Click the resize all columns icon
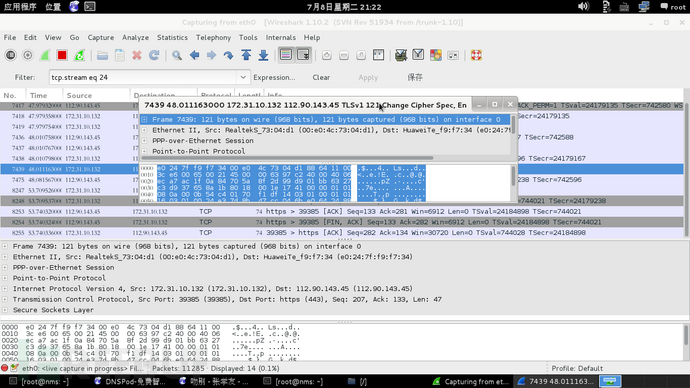Image resolution: width=690 pixels, height=388 pixels. tap(378, 55)
